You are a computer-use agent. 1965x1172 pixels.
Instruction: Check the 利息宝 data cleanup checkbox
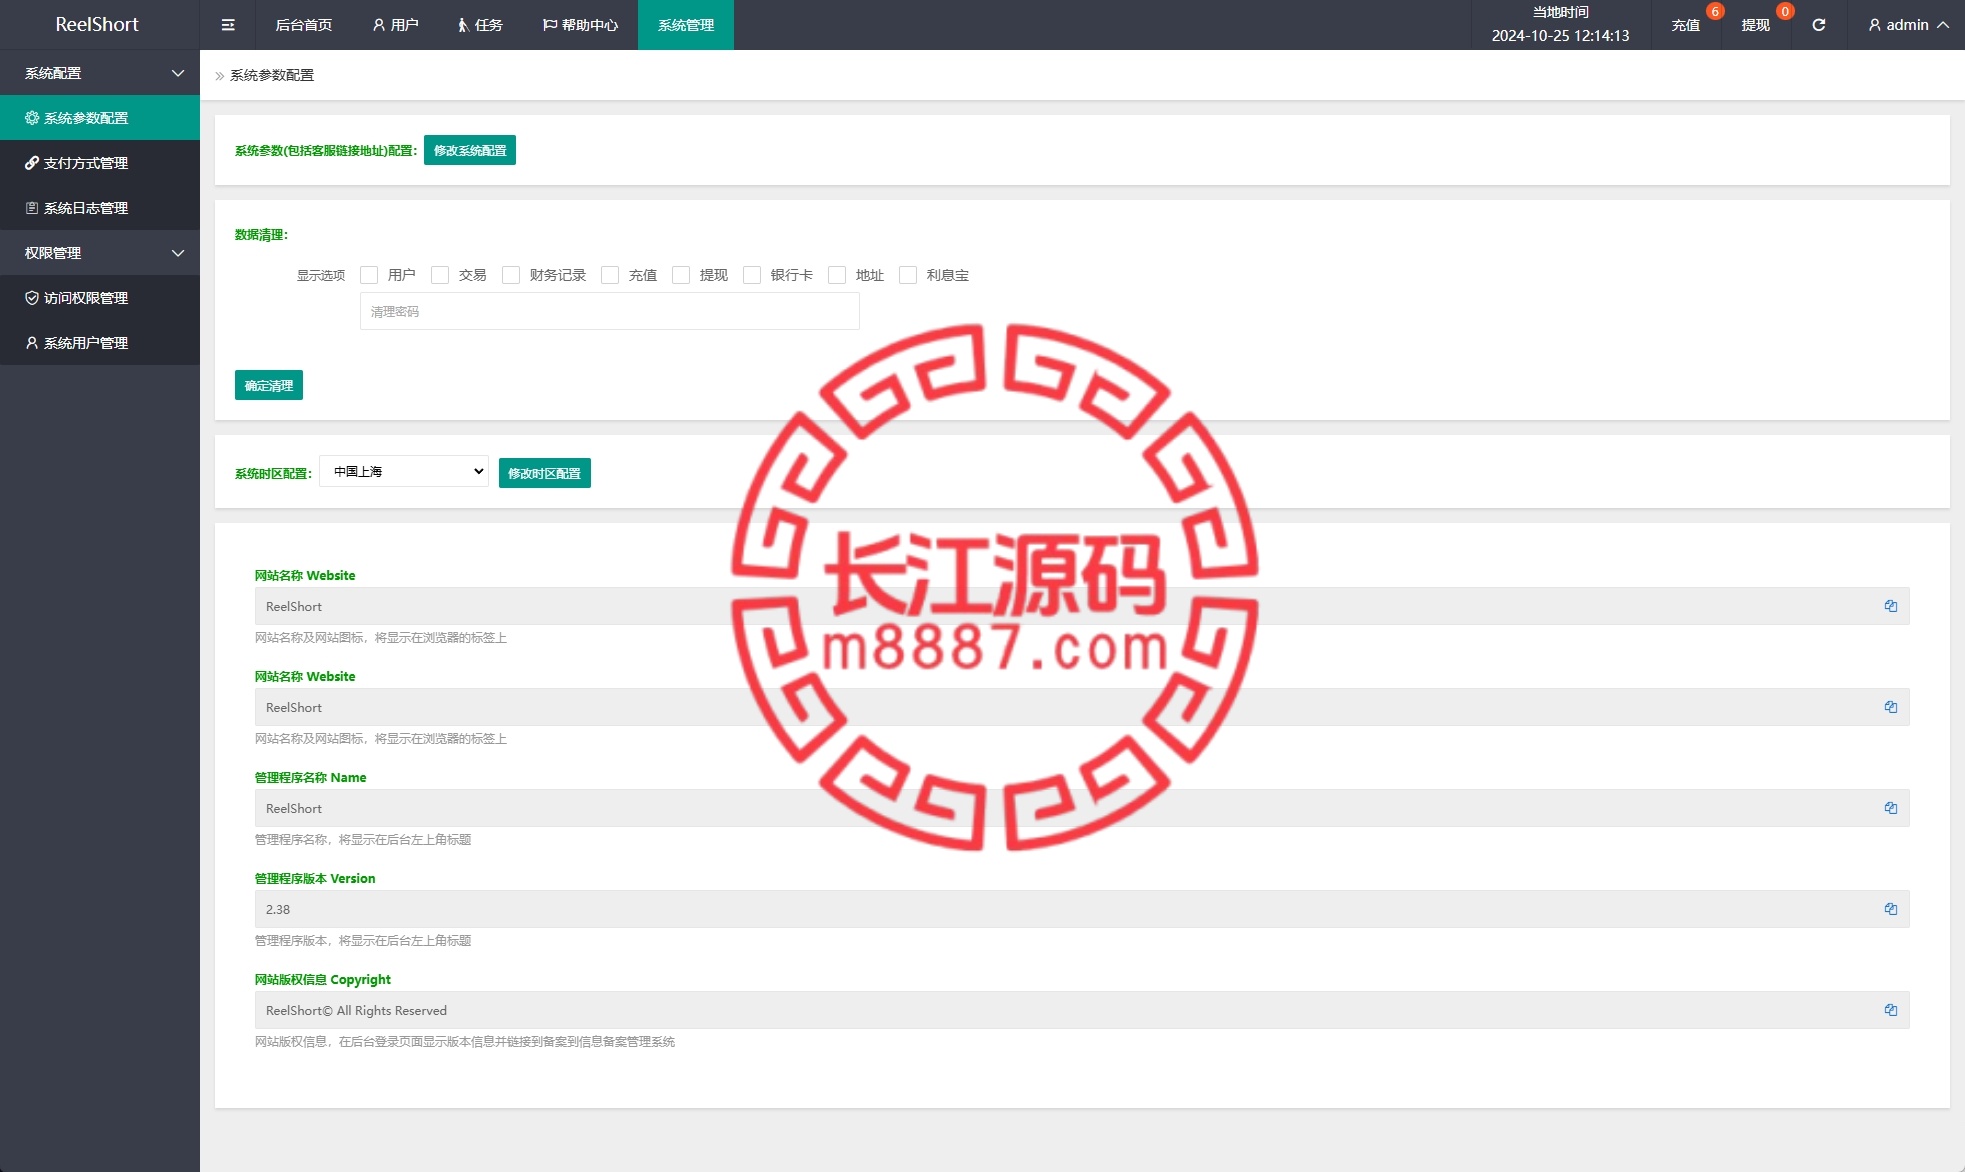coord(908,275)
